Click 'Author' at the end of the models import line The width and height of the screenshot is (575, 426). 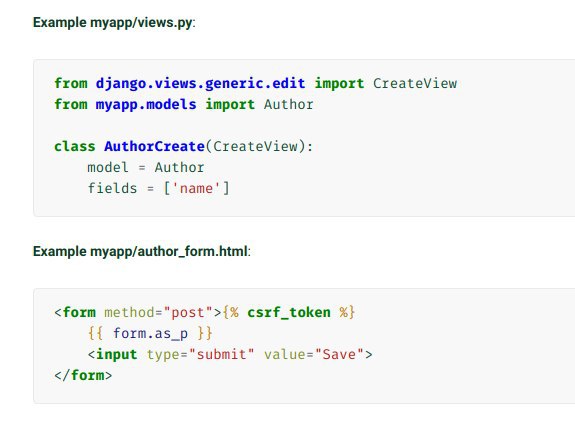pos(289,104)
